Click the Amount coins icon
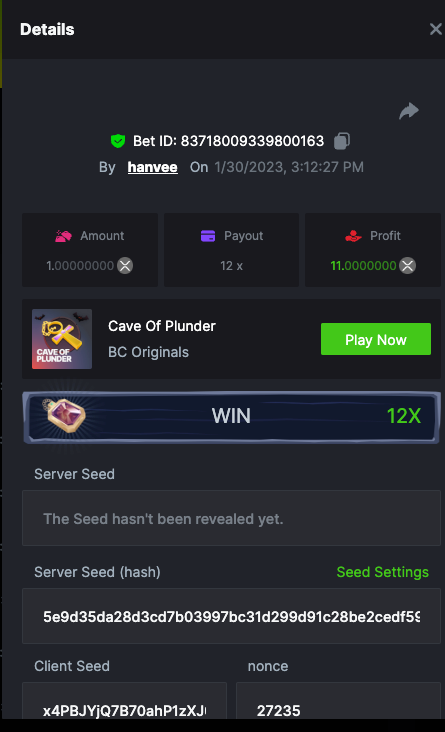The height and width of the screenshot is (732, 445). tap(64, 236)
